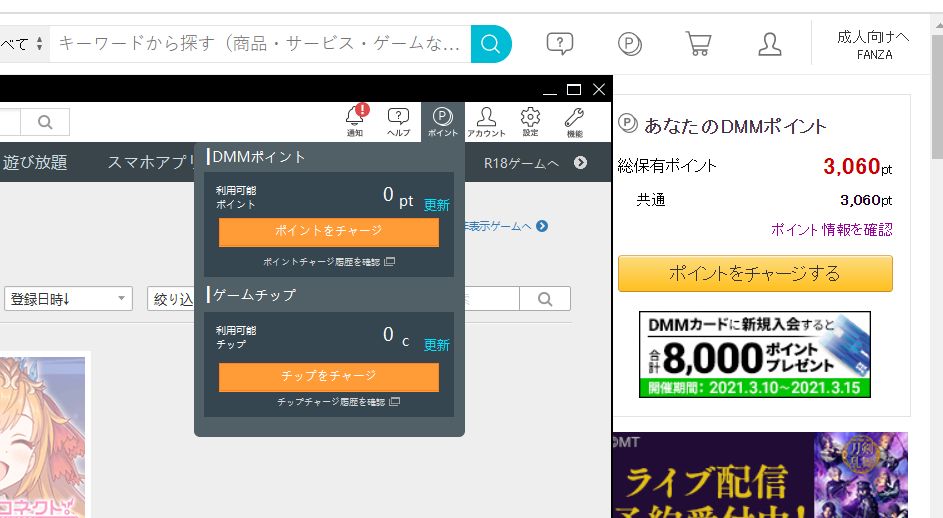Open the points P icon in website header
The height and width of the screenshot is (518, 943).
pyautogui.click(x=630, y=44)
